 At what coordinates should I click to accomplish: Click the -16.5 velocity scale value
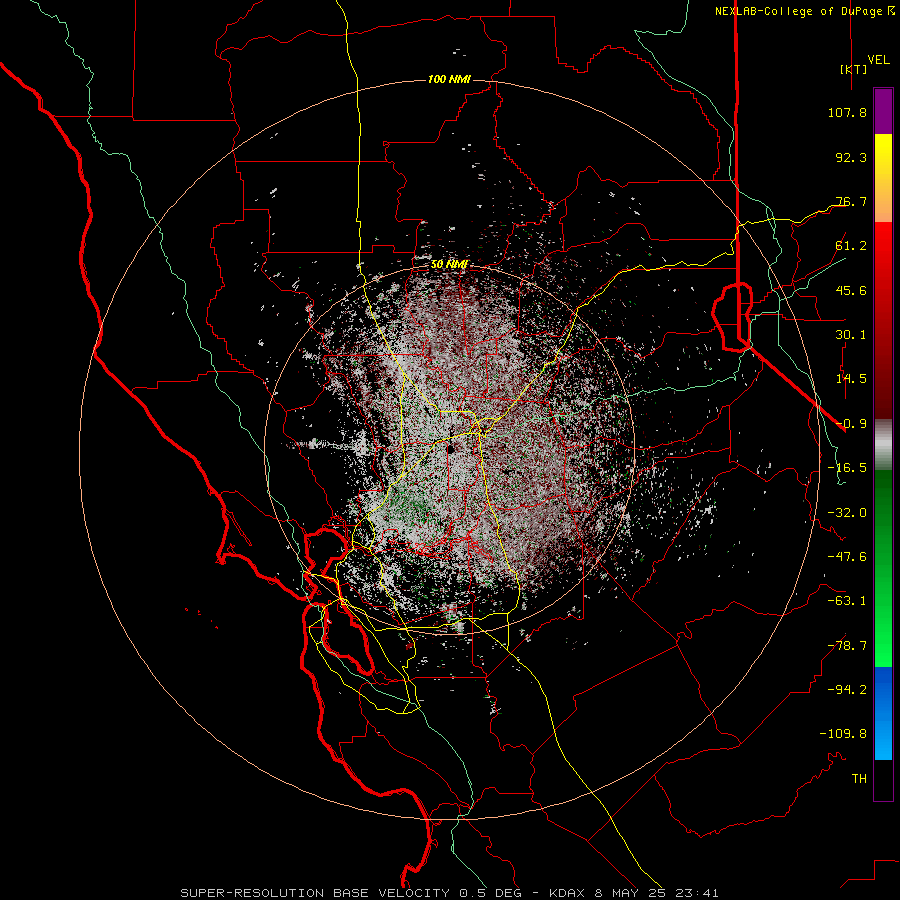[x=847, y=468]
